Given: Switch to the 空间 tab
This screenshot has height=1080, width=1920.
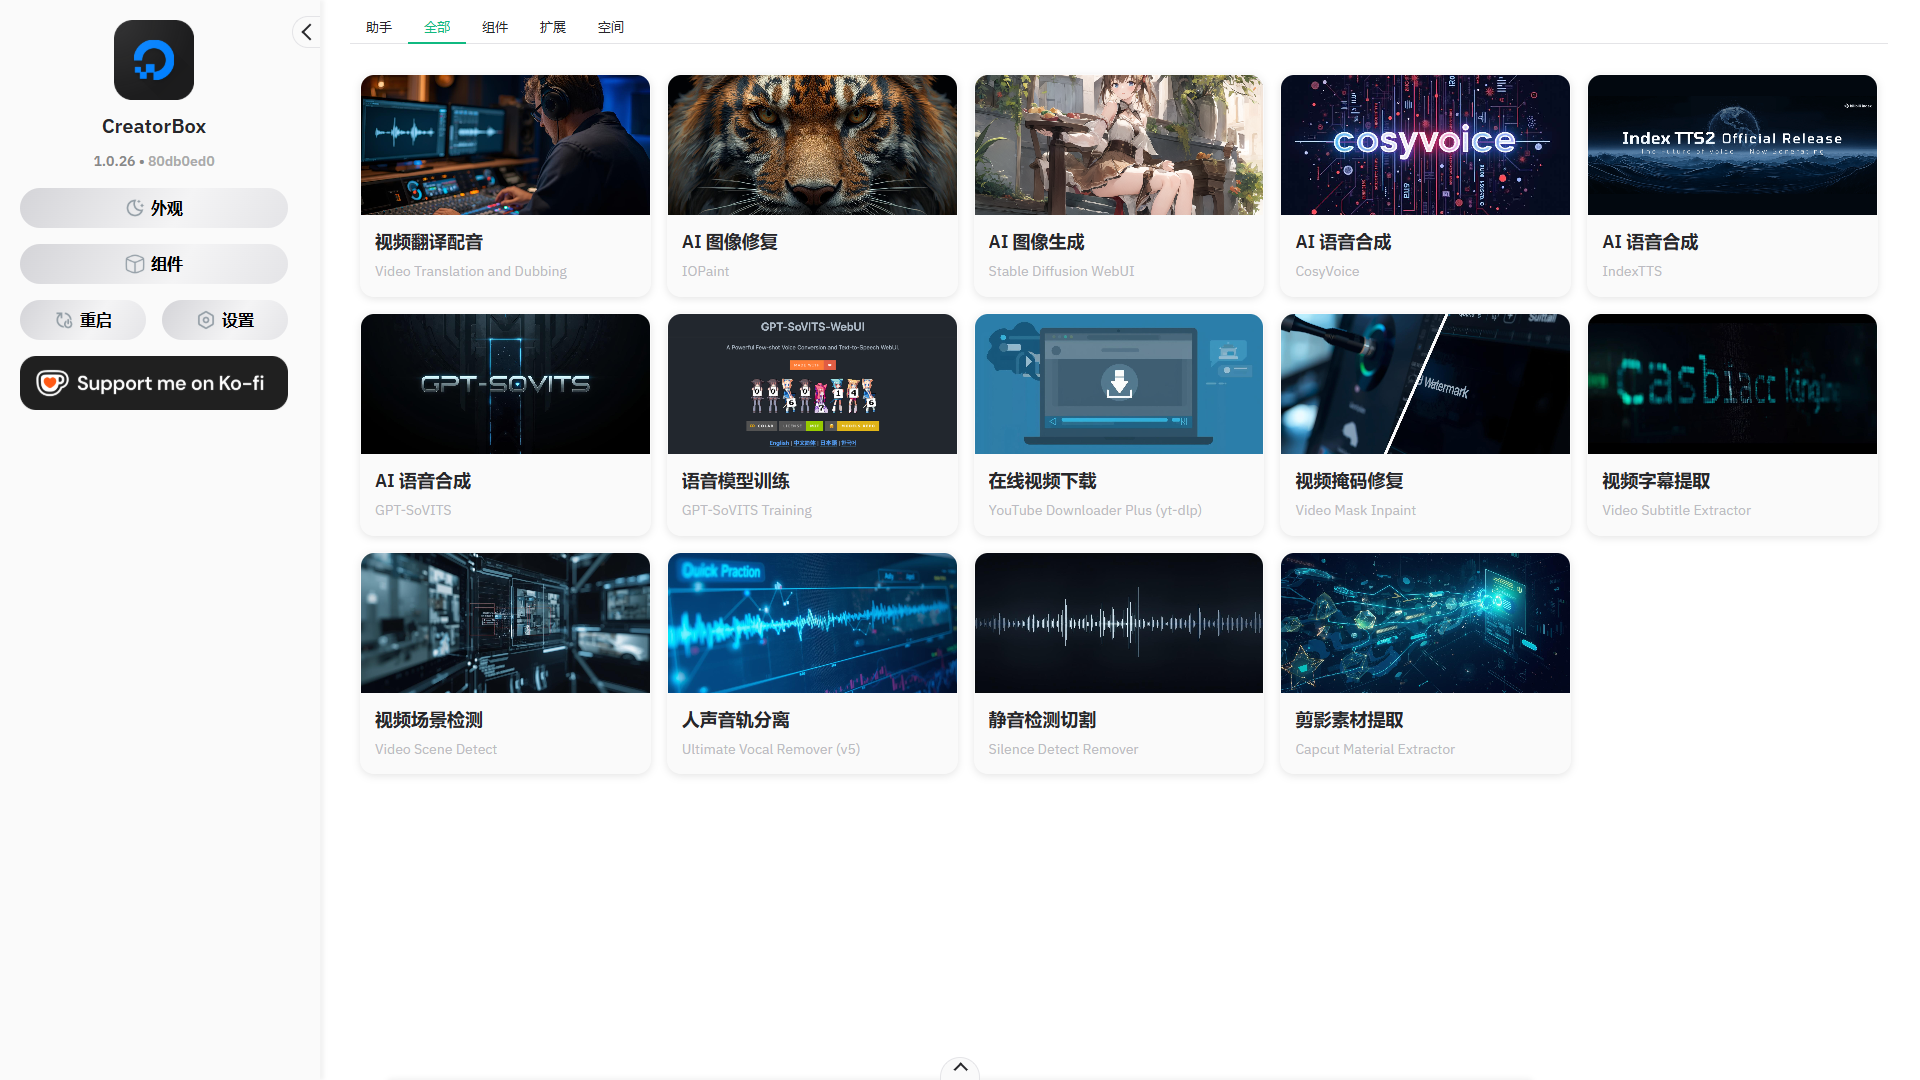Looking at the screenshot, I should pos(610,27).
